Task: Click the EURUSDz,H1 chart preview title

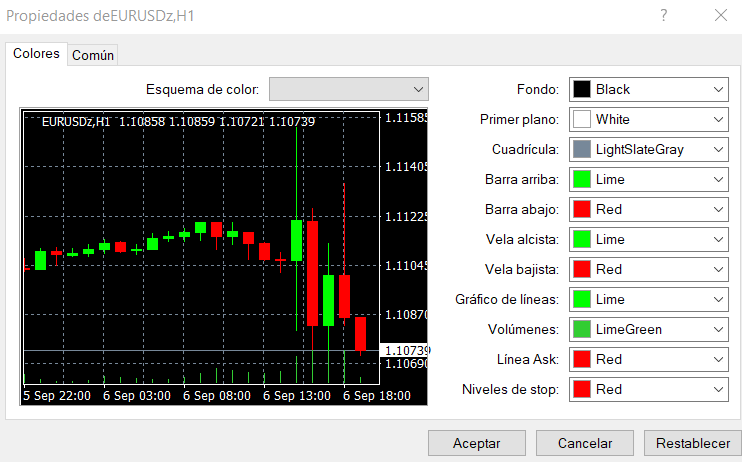Action: [x=76, y=122]
